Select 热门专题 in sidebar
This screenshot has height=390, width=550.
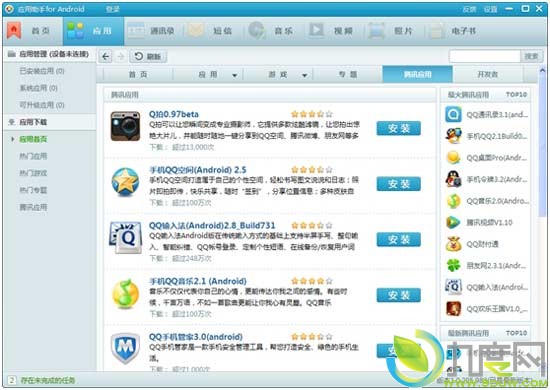[x=33, y=190]
